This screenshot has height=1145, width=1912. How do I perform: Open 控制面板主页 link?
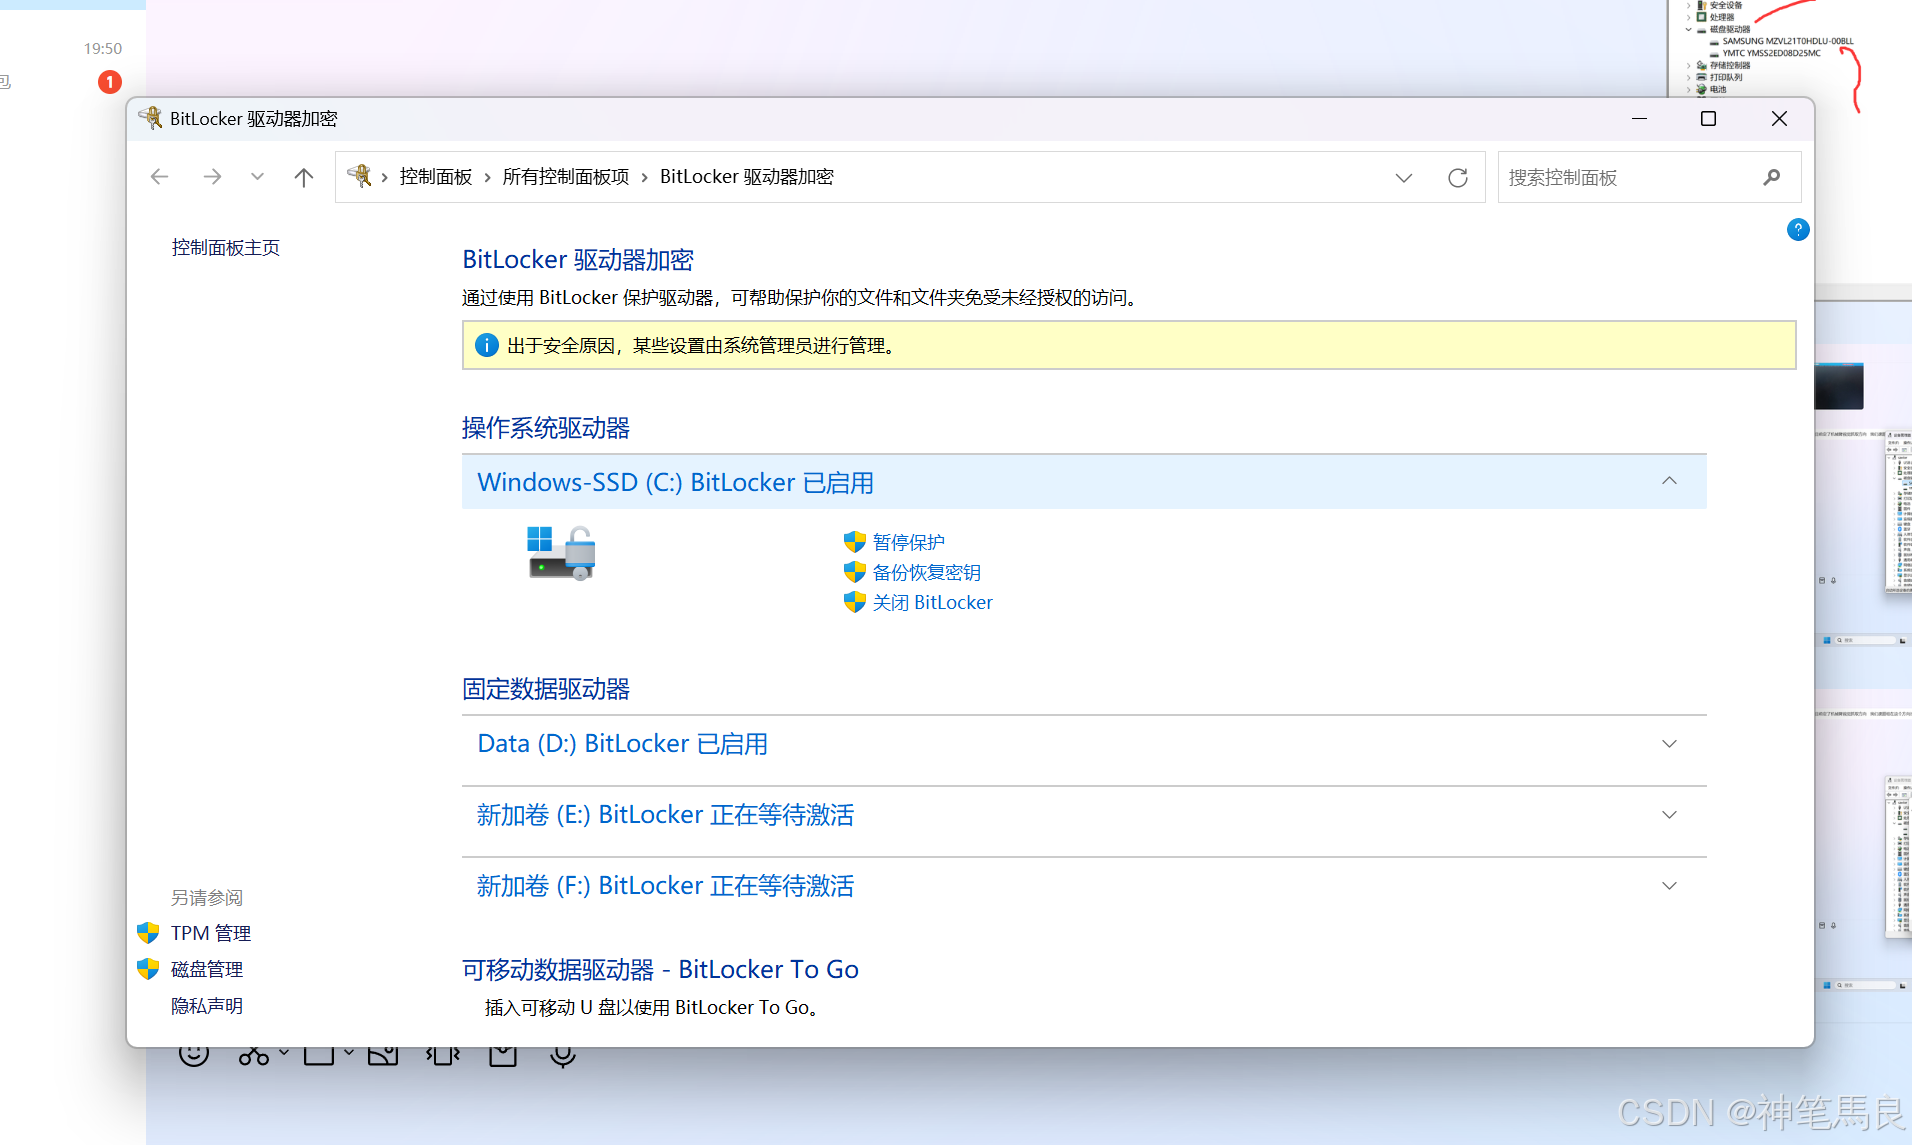coord(226,247)
